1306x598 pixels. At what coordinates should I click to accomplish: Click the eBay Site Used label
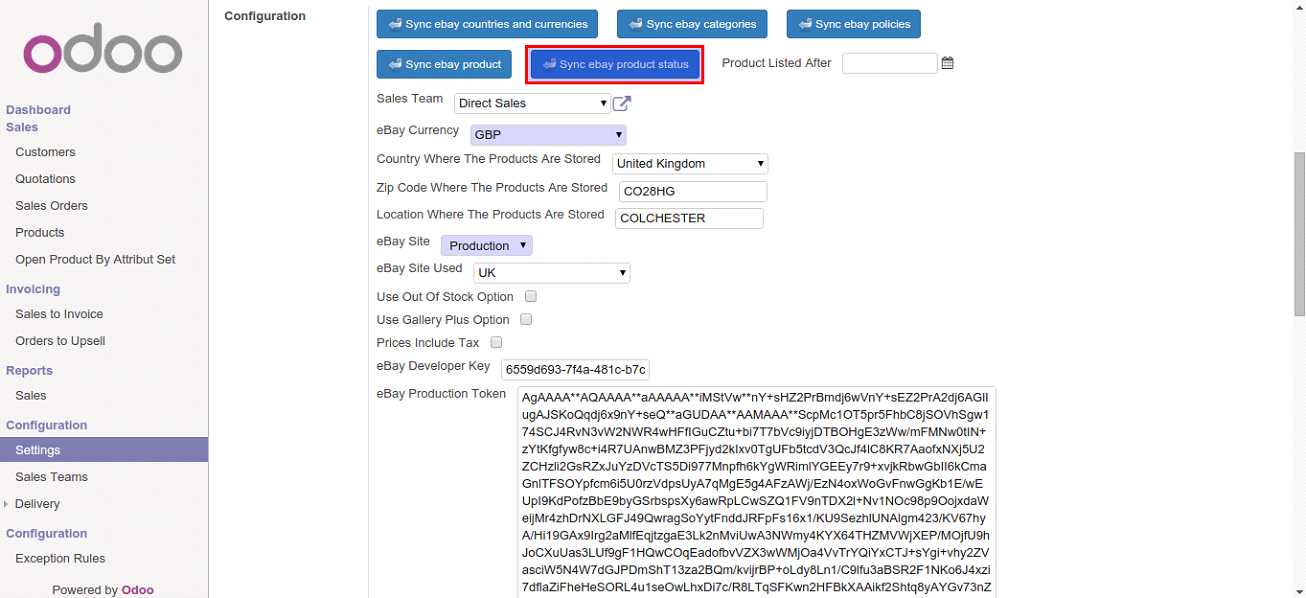(419, 268)
